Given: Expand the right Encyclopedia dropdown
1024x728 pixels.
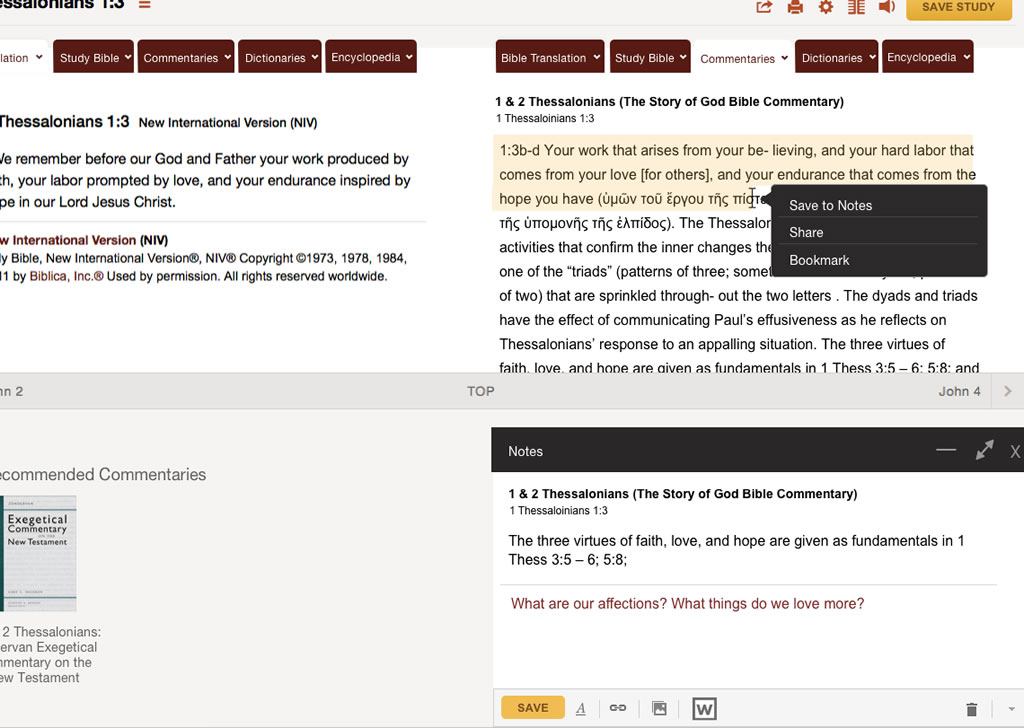Looking at the screenshot, I should (x=928, y=58).
